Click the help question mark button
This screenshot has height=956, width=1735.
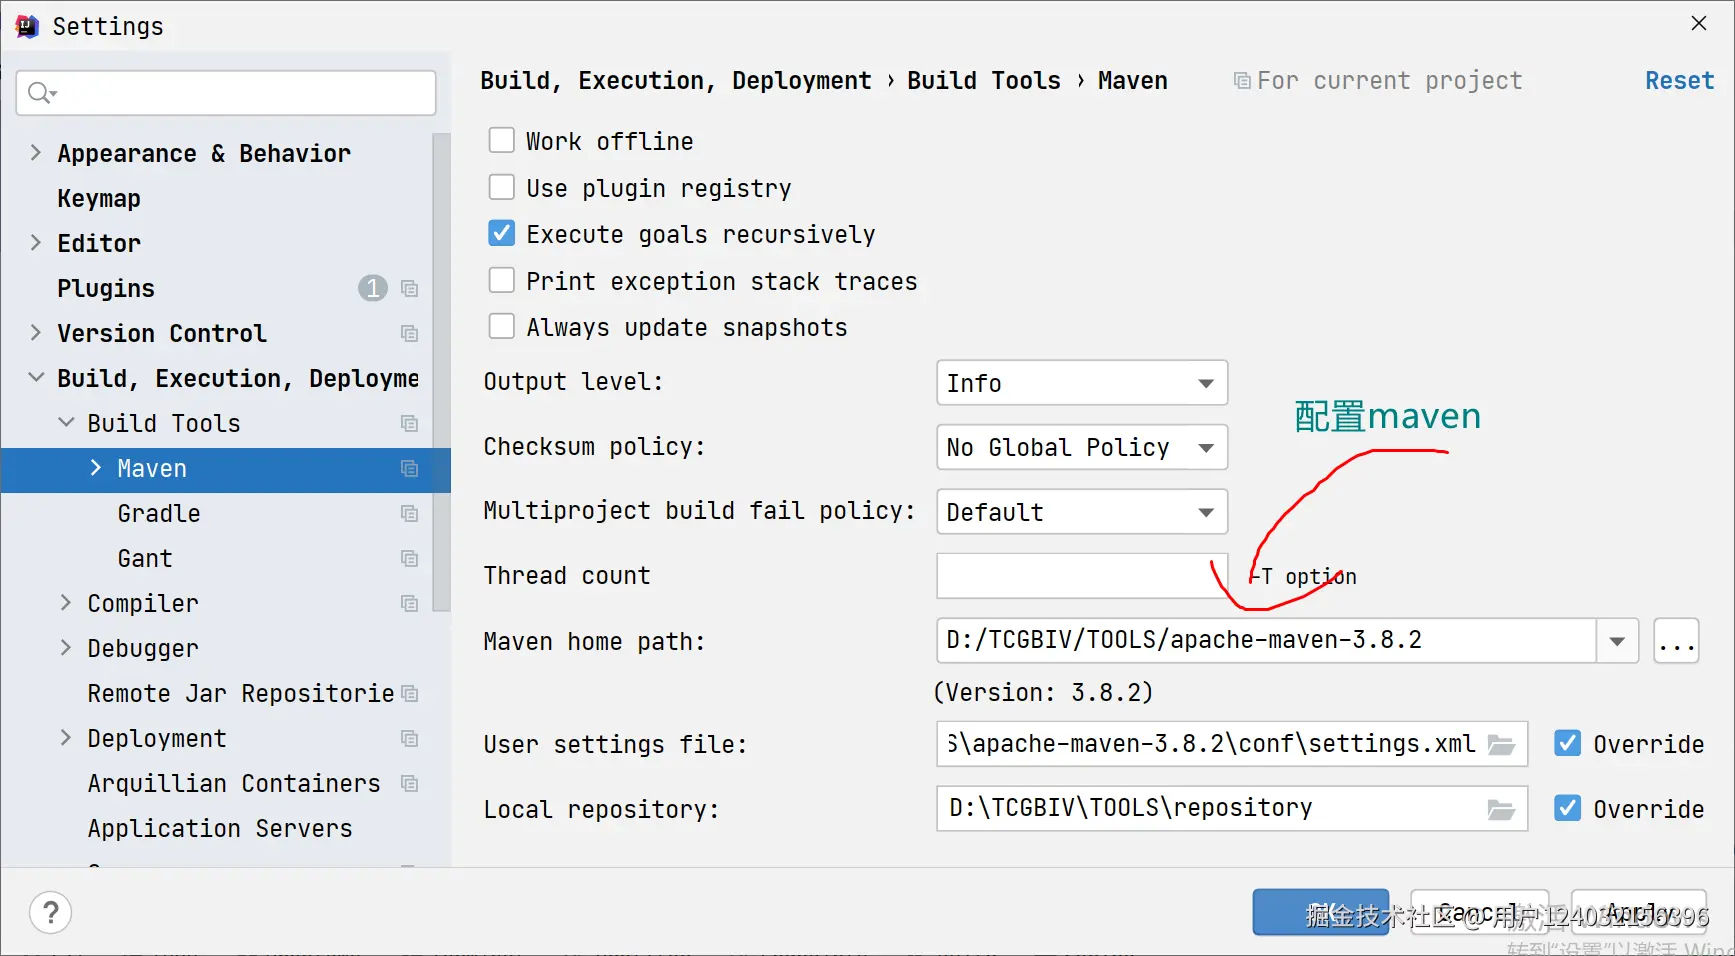click(51, 912)
